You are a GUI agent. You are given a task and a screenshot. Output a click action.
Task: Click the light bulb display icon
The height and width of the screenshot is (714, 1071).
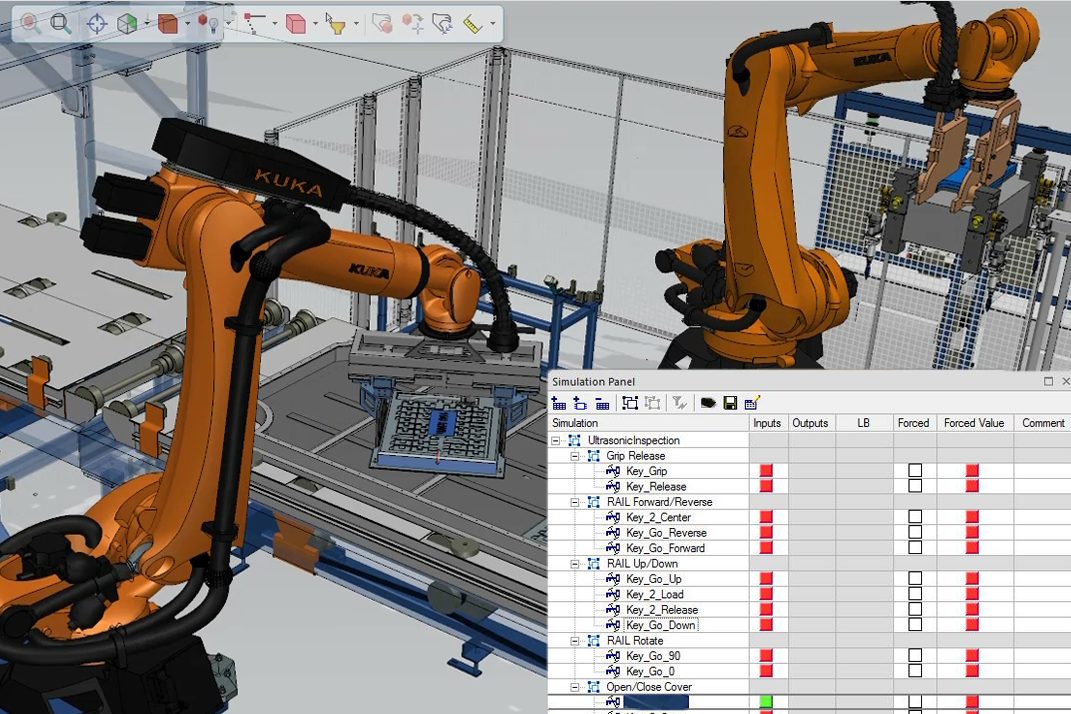click(208, 24)
